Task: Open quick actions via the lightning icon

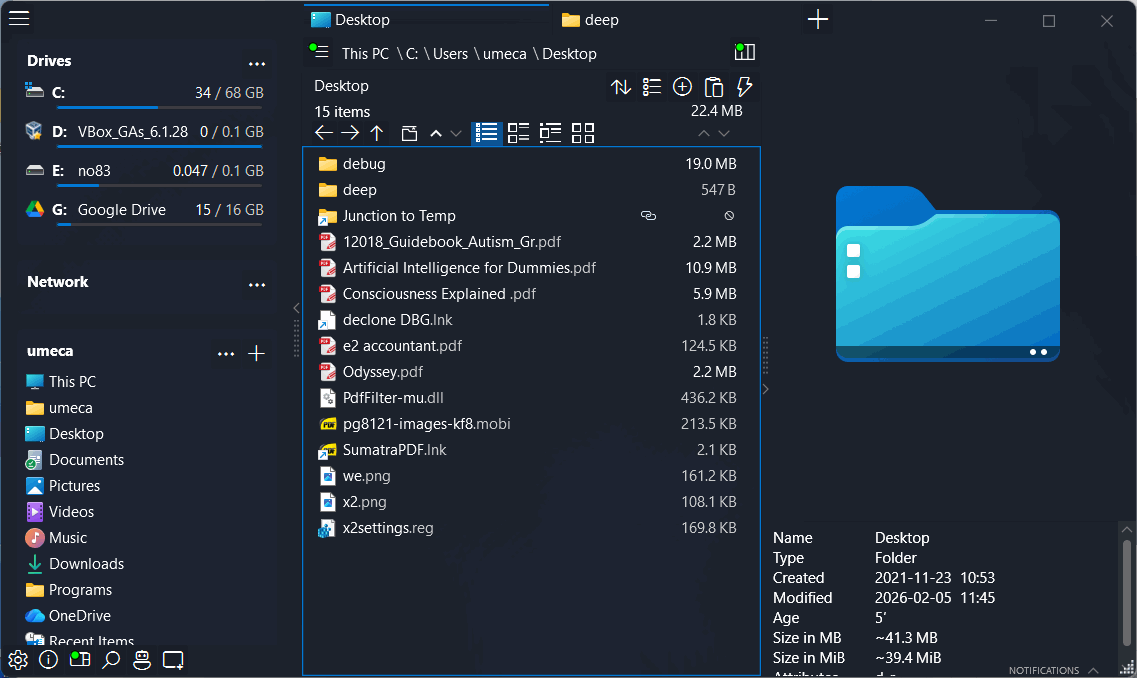Action: [745, 86]
